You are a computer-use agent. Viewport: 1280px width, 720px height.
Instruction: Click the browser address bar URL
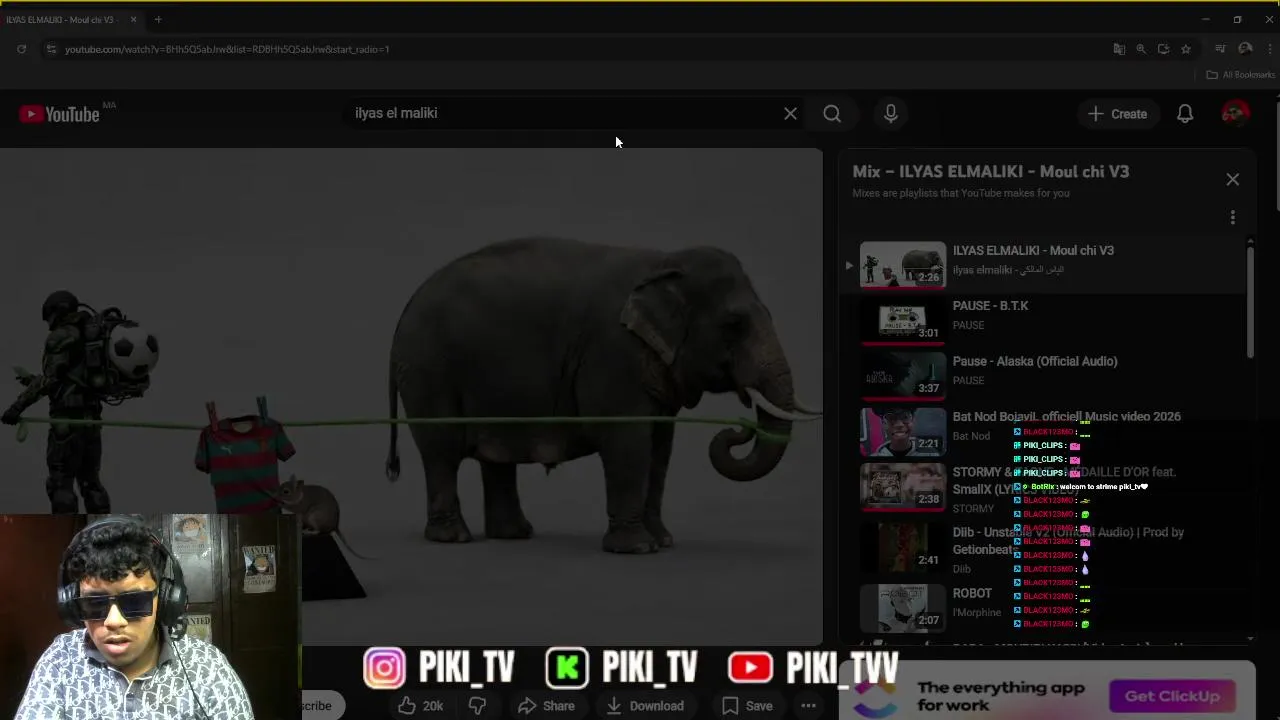point(227,49)
